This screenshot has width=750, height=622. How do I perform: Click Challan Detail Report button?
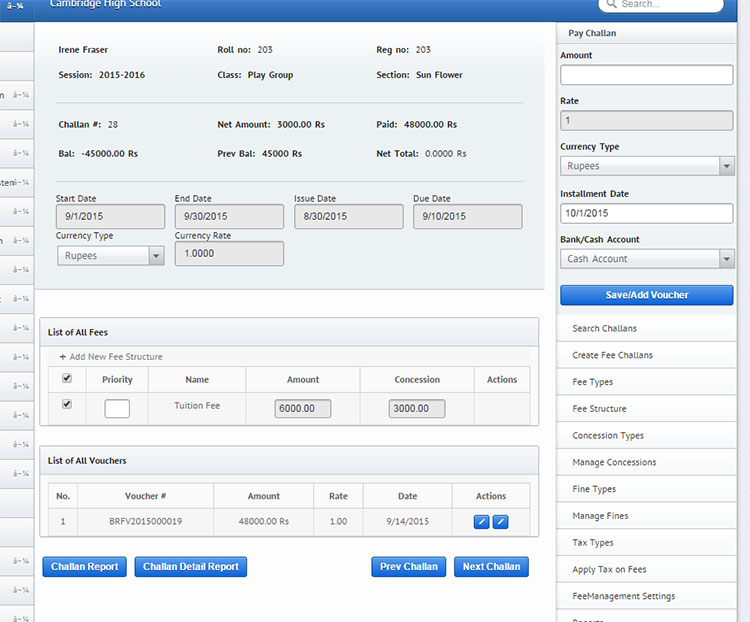[191, 566]
